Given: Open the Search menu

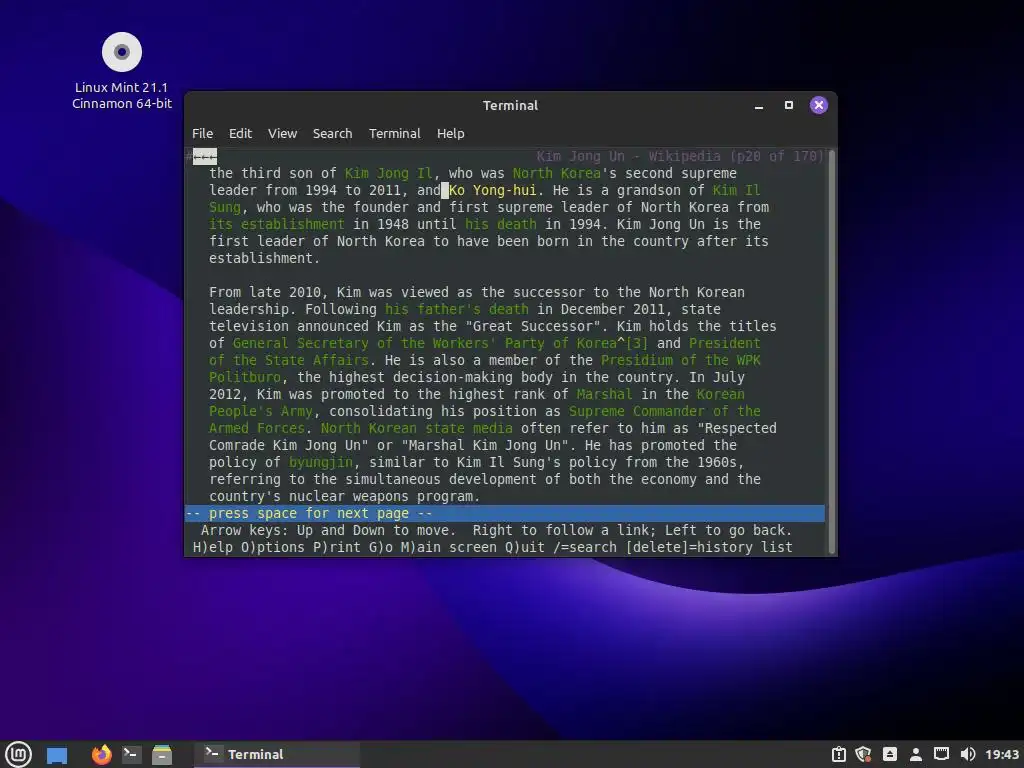Looking at the screenshot, I should click(x=332, y=133).
